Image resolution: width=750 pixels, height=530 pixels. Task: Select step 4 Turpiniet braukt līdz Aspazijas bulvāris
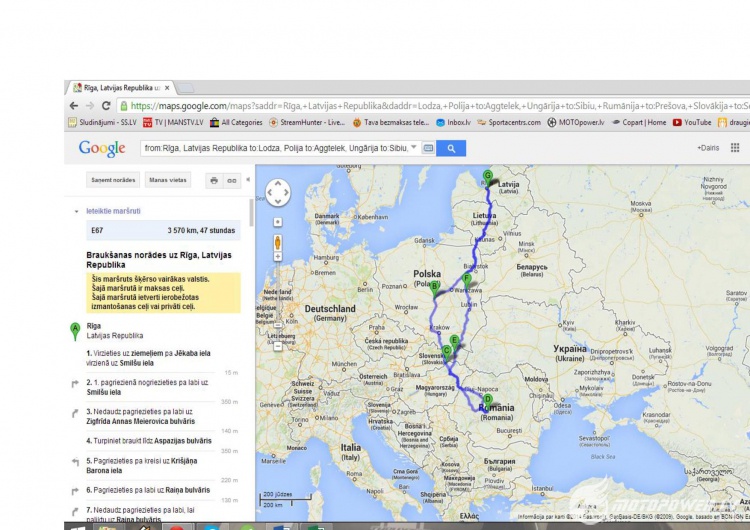(x=149, y=441)
